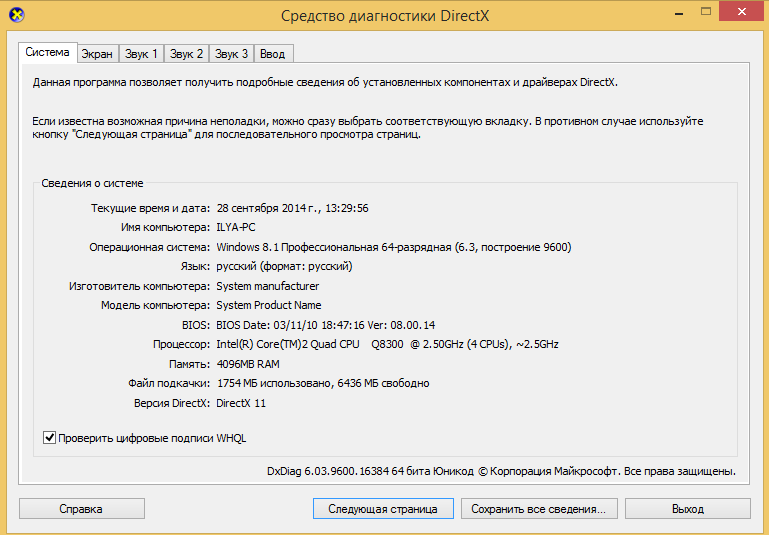Open the Звук 2 tab
The width and height of the screenshot is (769, 535).
pos(186,53)
